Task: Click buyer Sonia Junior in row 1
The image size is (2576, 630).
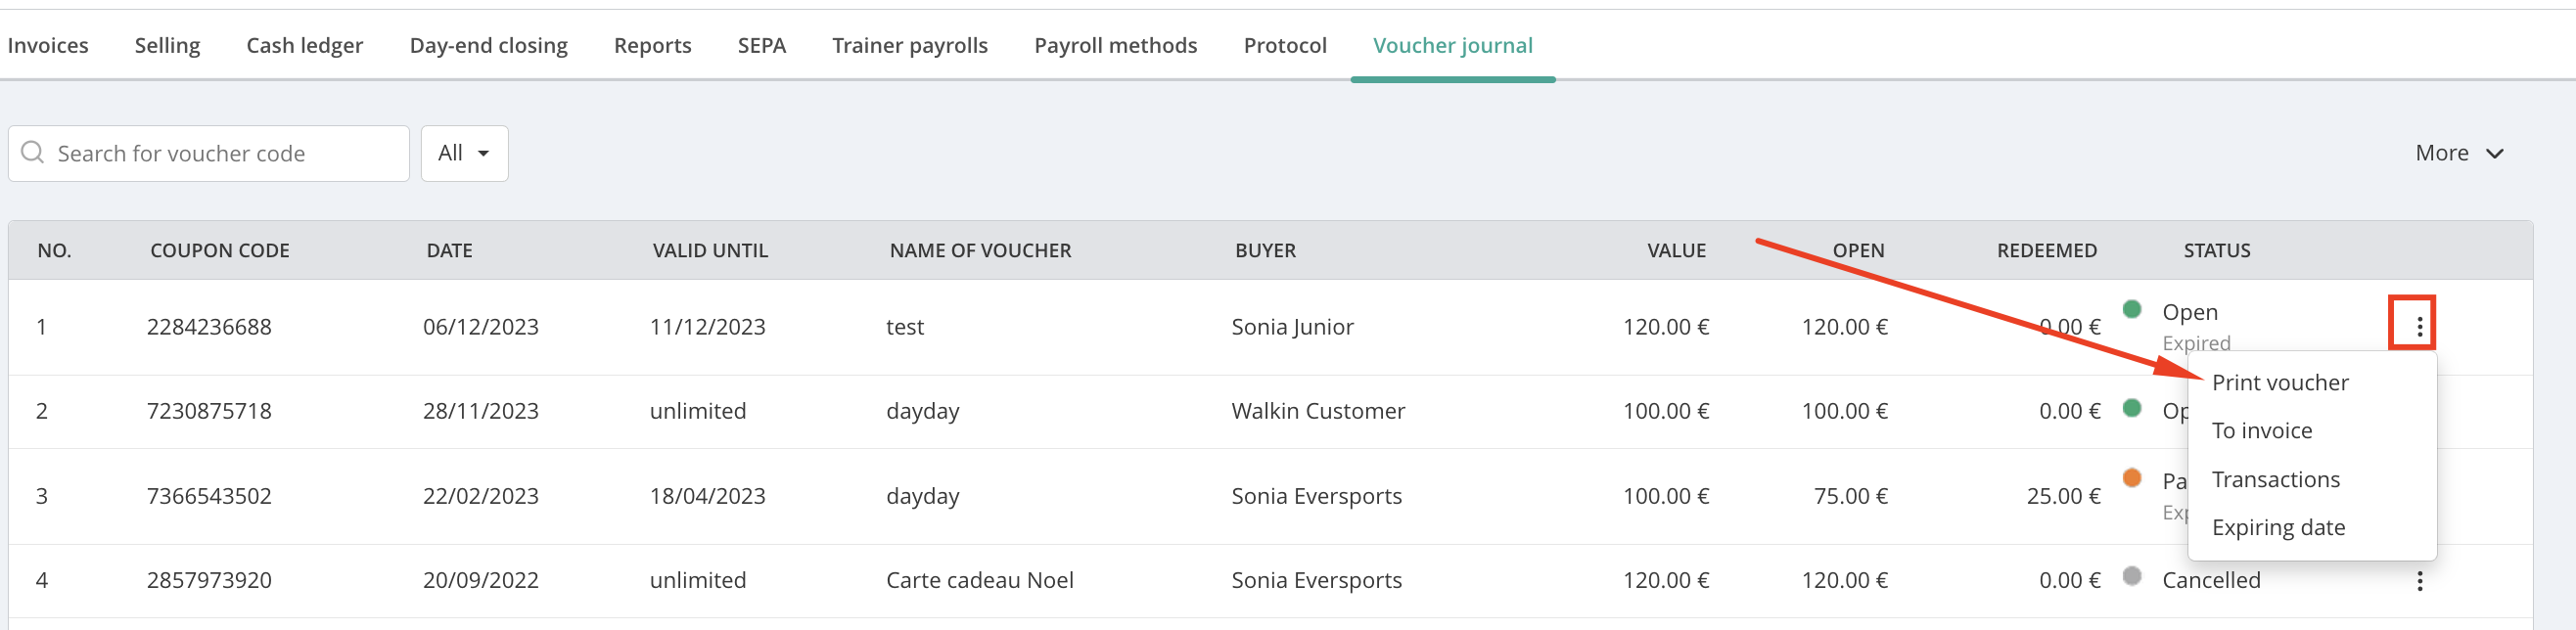Action: click(1292, 327)
